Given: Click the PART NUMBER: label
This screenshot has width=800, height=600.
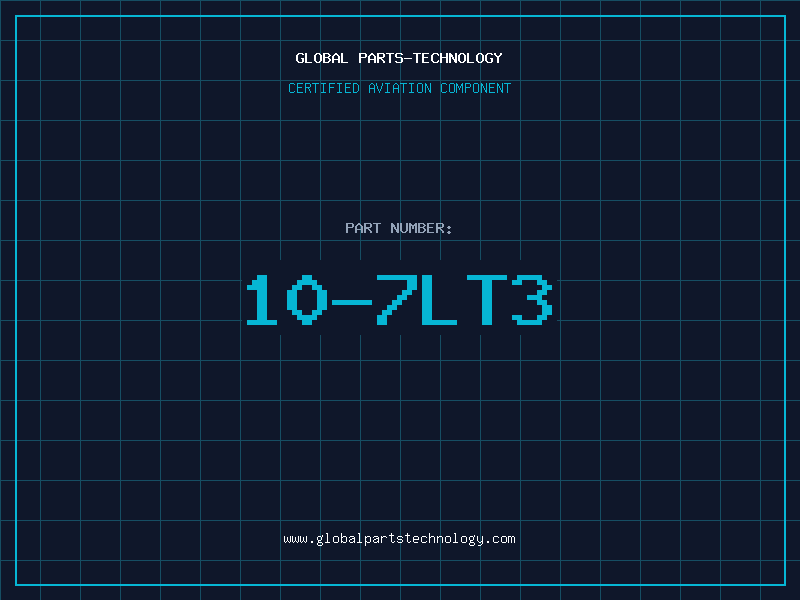Looking at the screenshot, I should [x=399, y=228].
